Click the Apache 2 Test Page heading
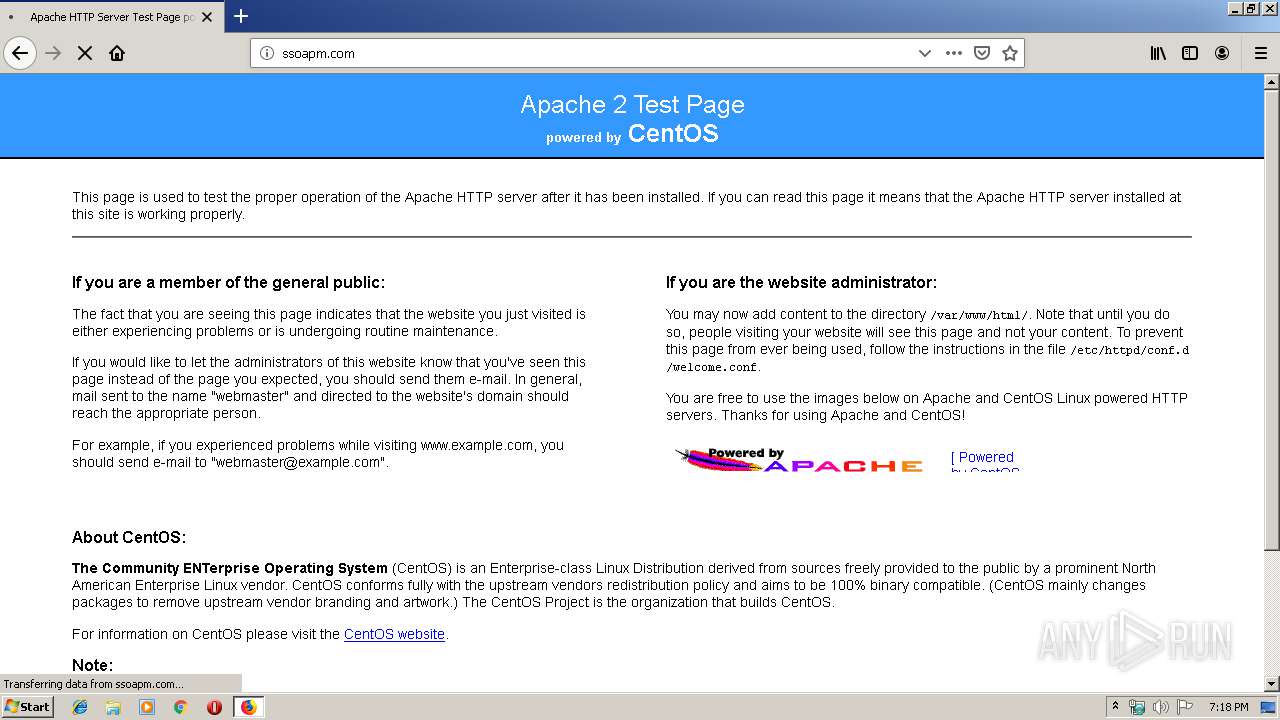 (x=632, y=105)
